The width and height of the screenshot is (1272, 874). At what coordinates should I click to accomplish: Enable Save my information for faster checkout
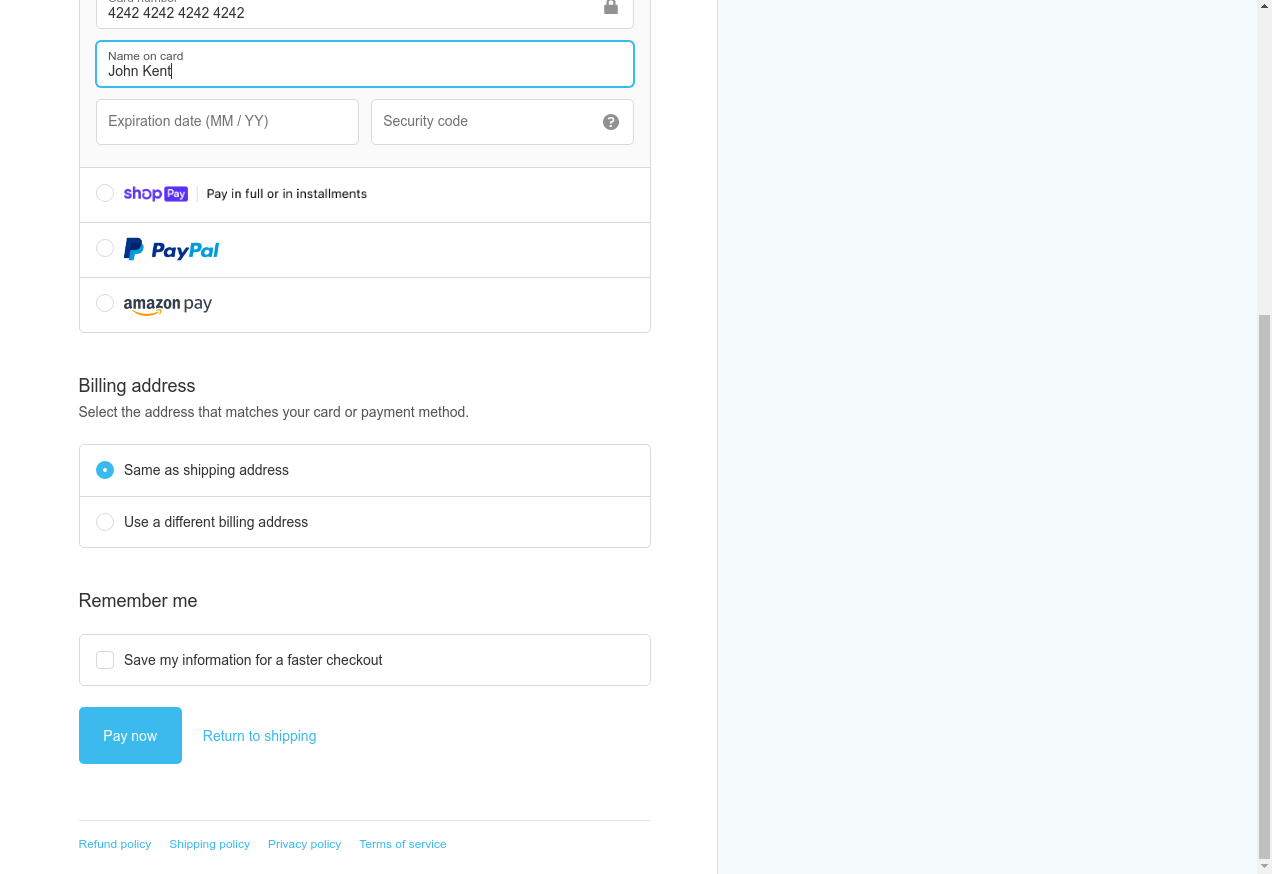(105, 660)
